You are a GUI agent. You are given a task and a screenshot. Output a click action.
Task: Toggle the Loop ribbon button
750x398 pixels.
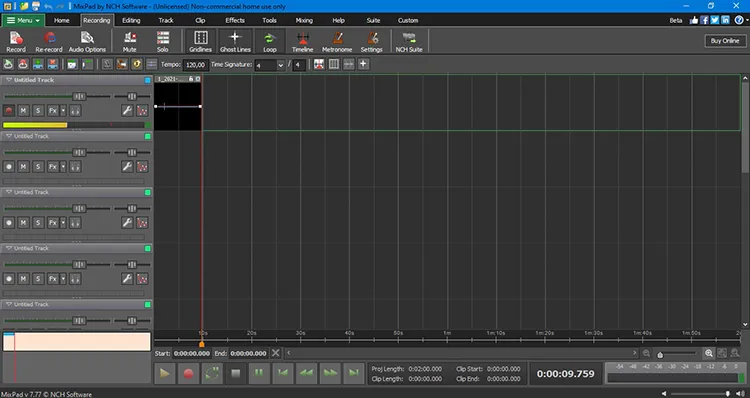270,41
